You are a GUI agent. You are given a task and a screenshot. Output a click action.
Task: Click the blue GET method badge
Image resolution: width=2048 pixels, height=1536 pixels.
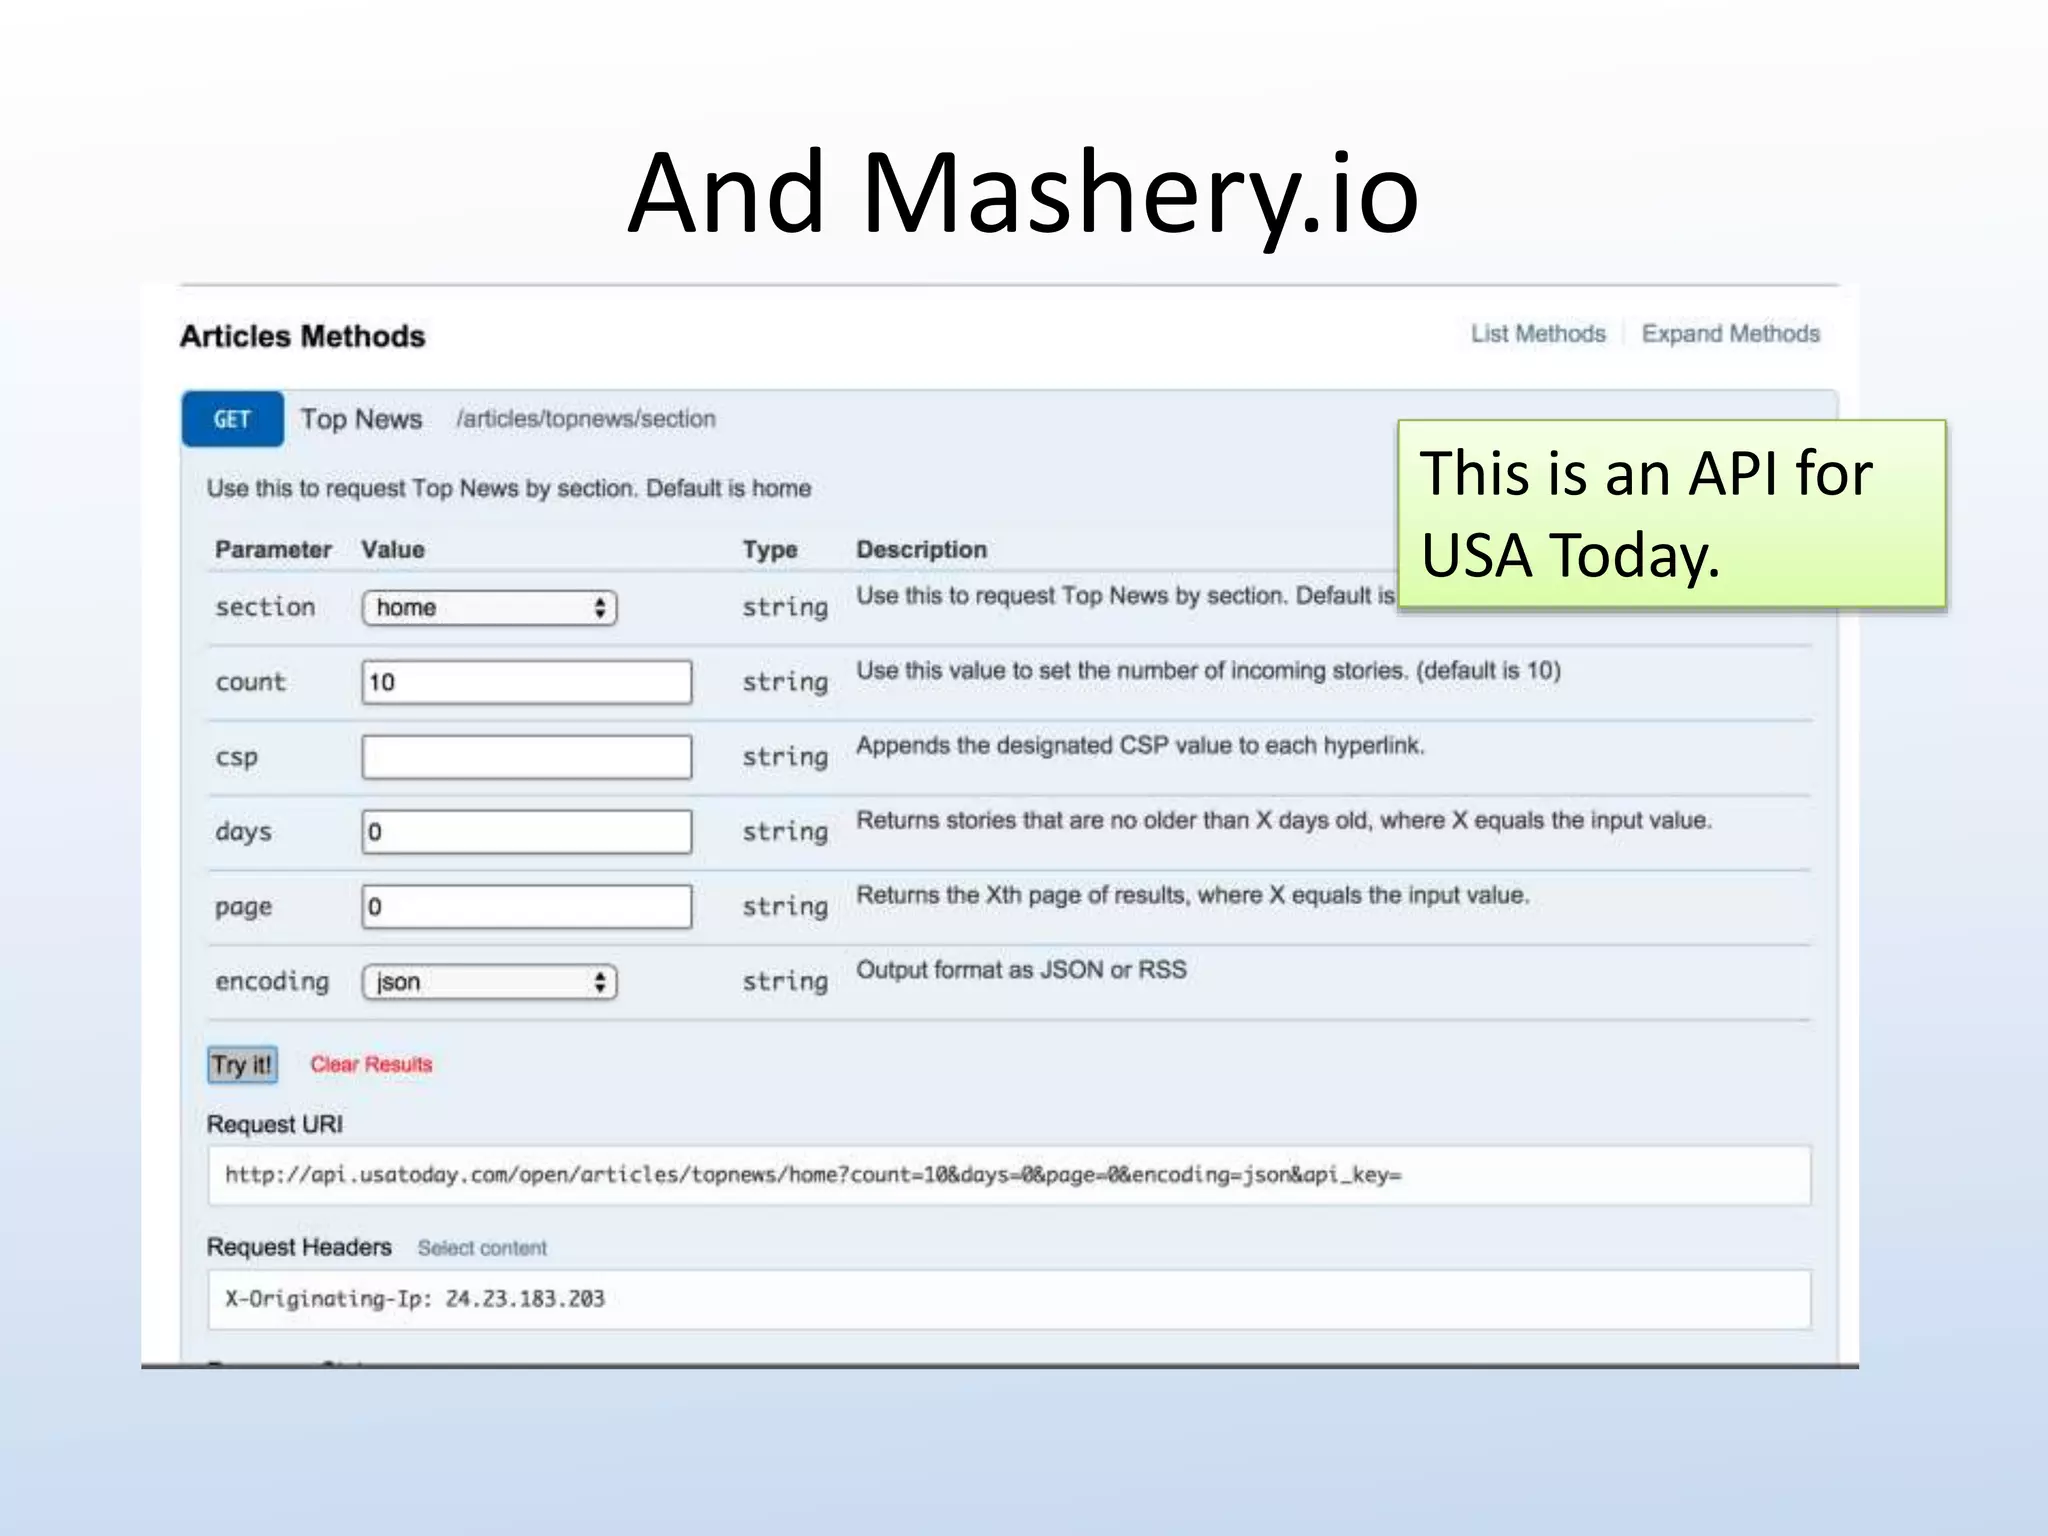232,419
